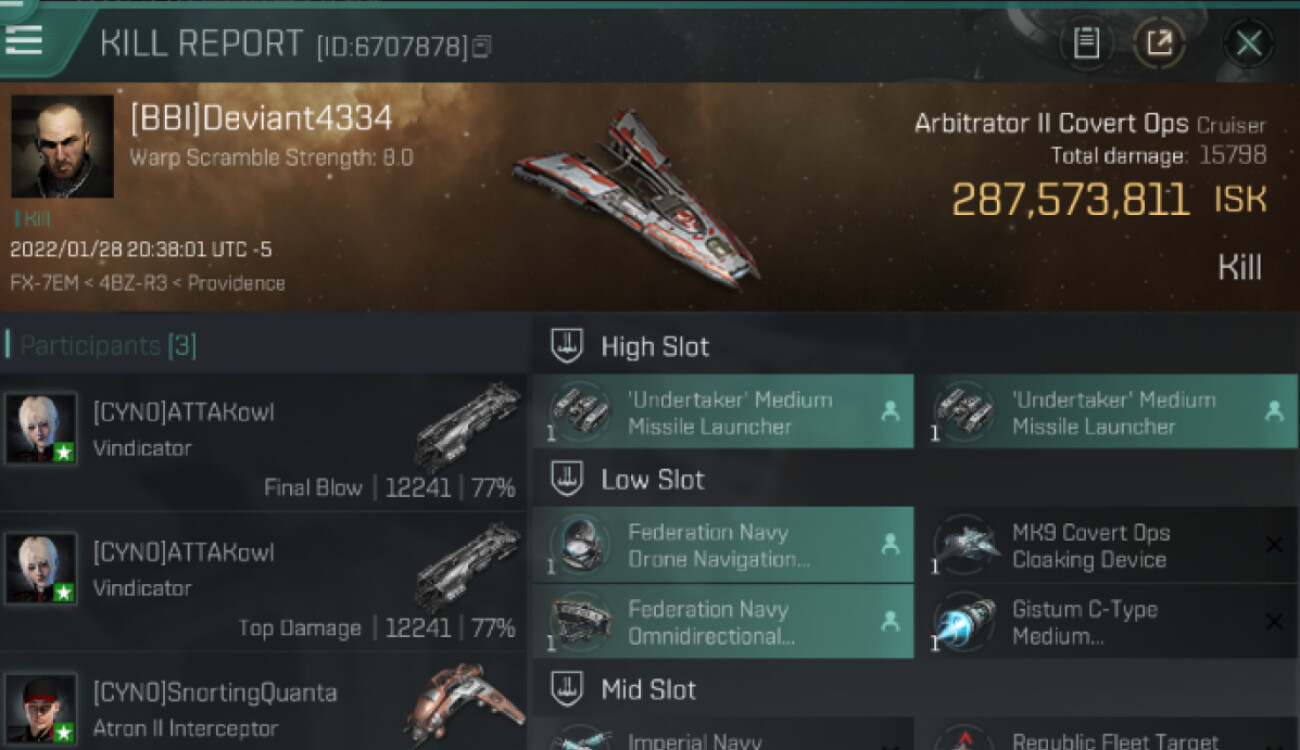1300x750 pixels.
Task: Collapse the Mid Slot section
Action: coord(567,689)
